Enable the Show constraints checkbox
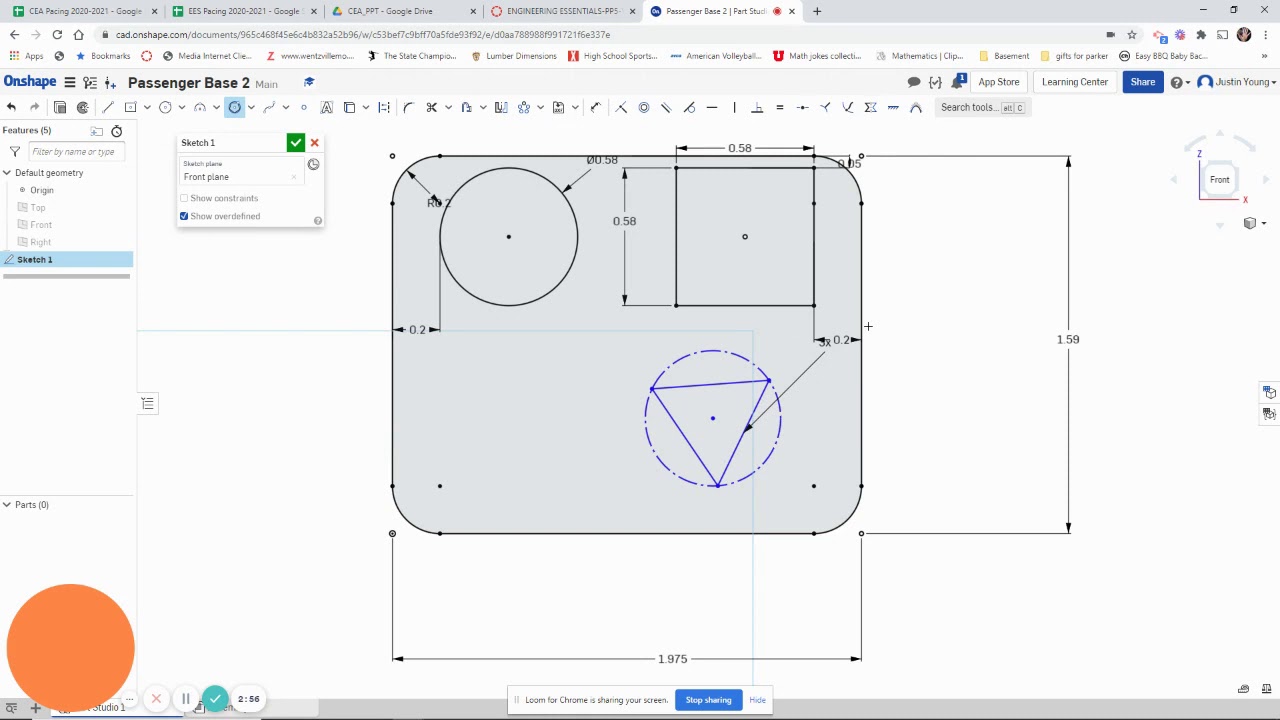Screen dimensions: 1280x720 [184, 198]
